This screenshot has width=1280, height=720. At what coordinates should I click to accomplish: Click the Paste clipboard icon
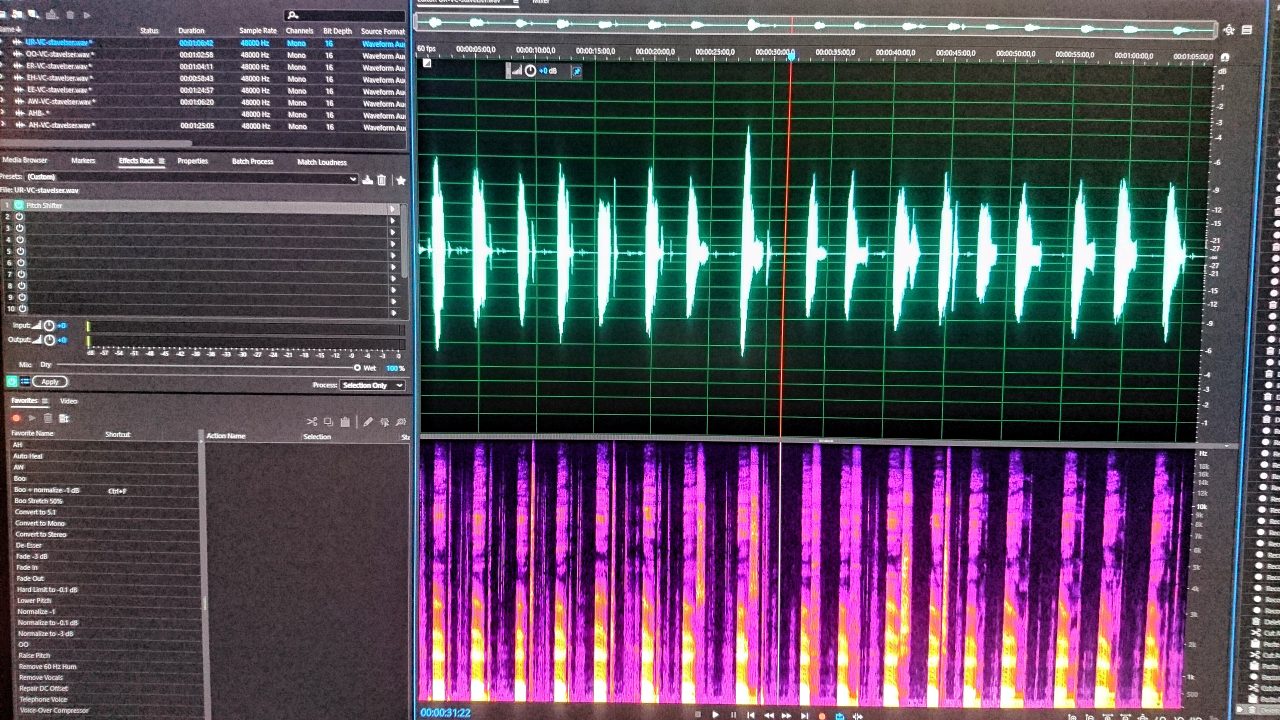(345, 422)
